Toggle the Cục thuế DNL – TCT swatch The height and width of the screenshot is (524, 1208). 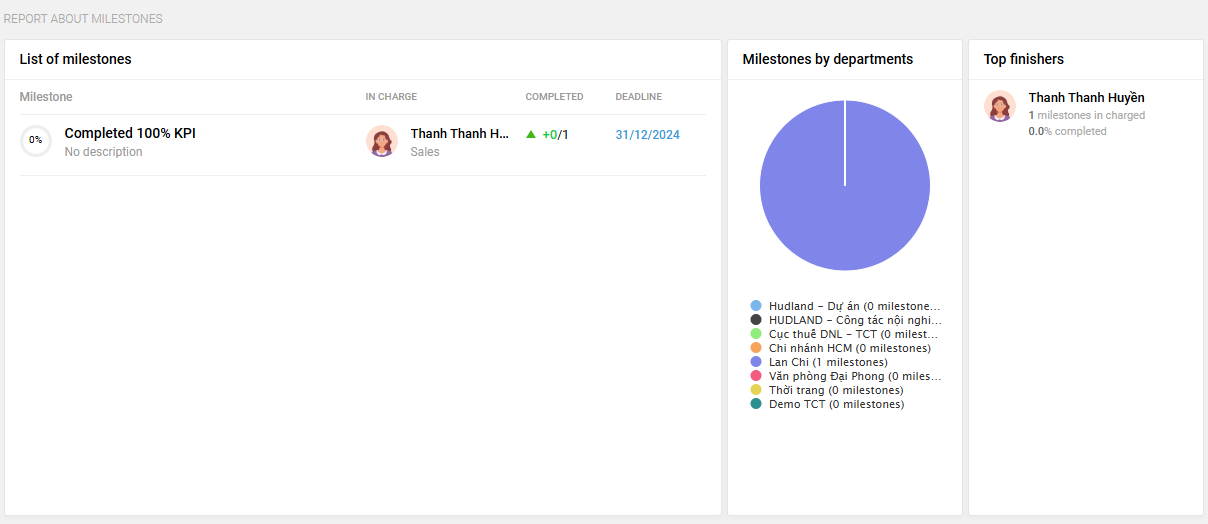tap(756, 334)
